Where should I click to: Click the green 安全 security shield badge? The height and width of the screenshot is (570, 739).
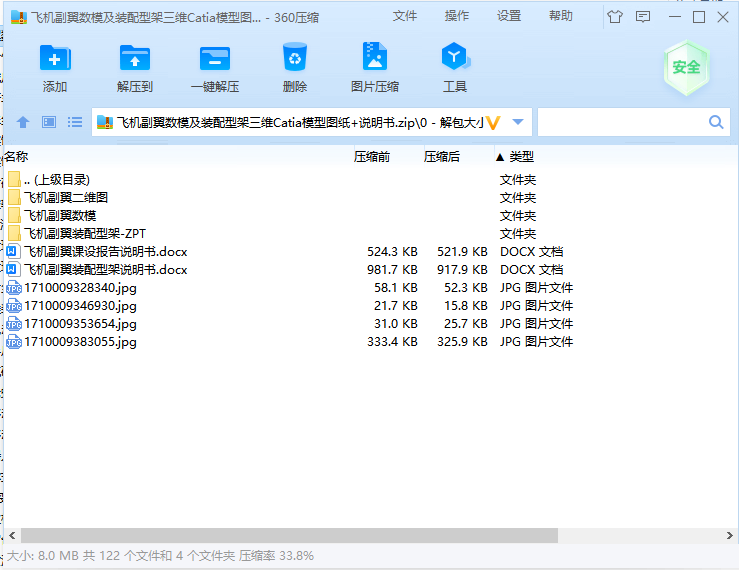tap(687, 67)
